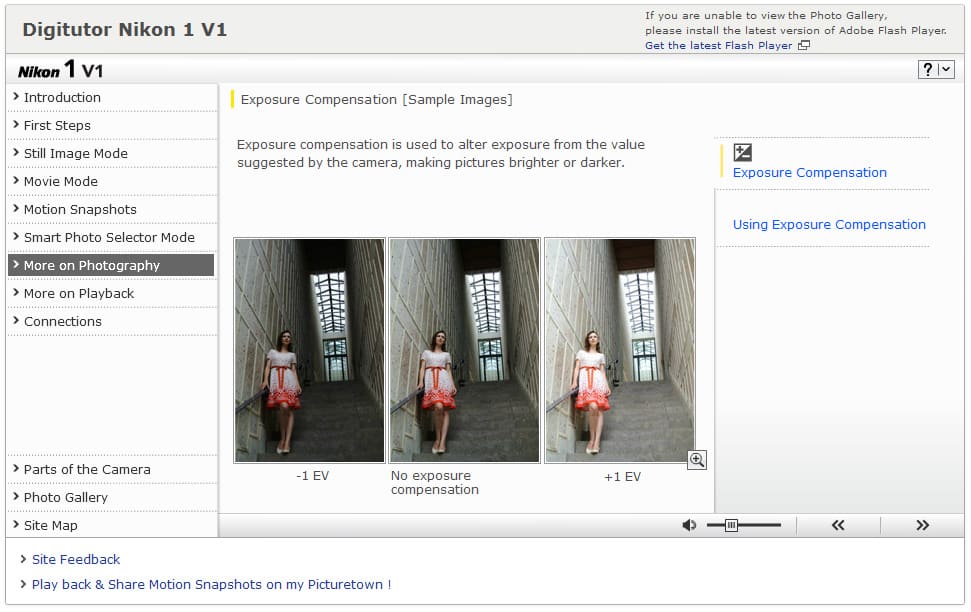The height and width of the screenshot is (612, 971).
Task: Click the chevron arrow beside Site Map
Action: click(16, 525)
